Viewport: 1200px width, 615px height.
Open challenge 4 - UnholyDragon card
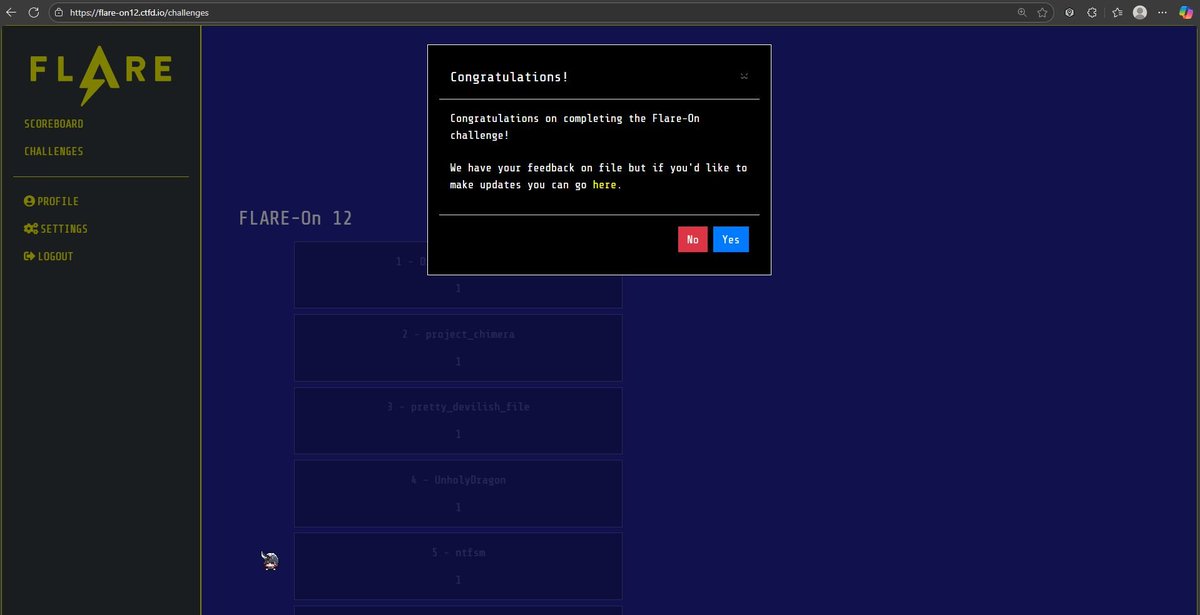(x=458, y=493)
